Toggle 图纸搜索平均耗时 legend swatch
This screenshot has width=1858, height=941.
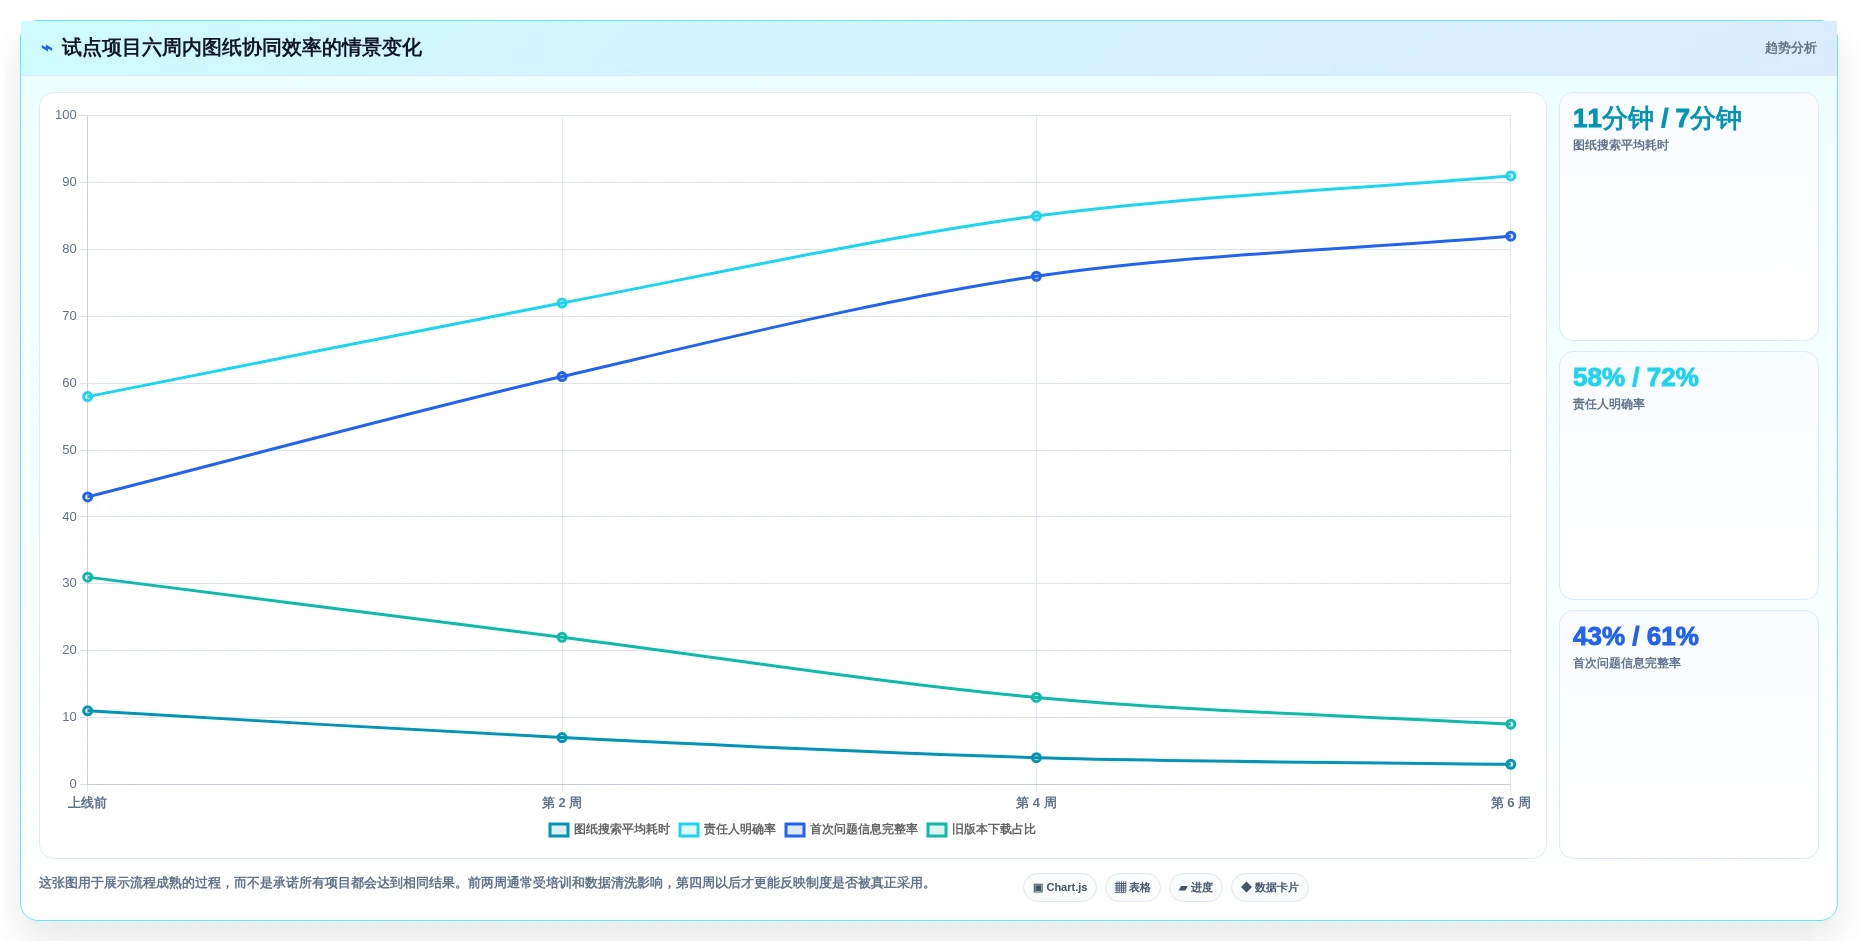559,830
